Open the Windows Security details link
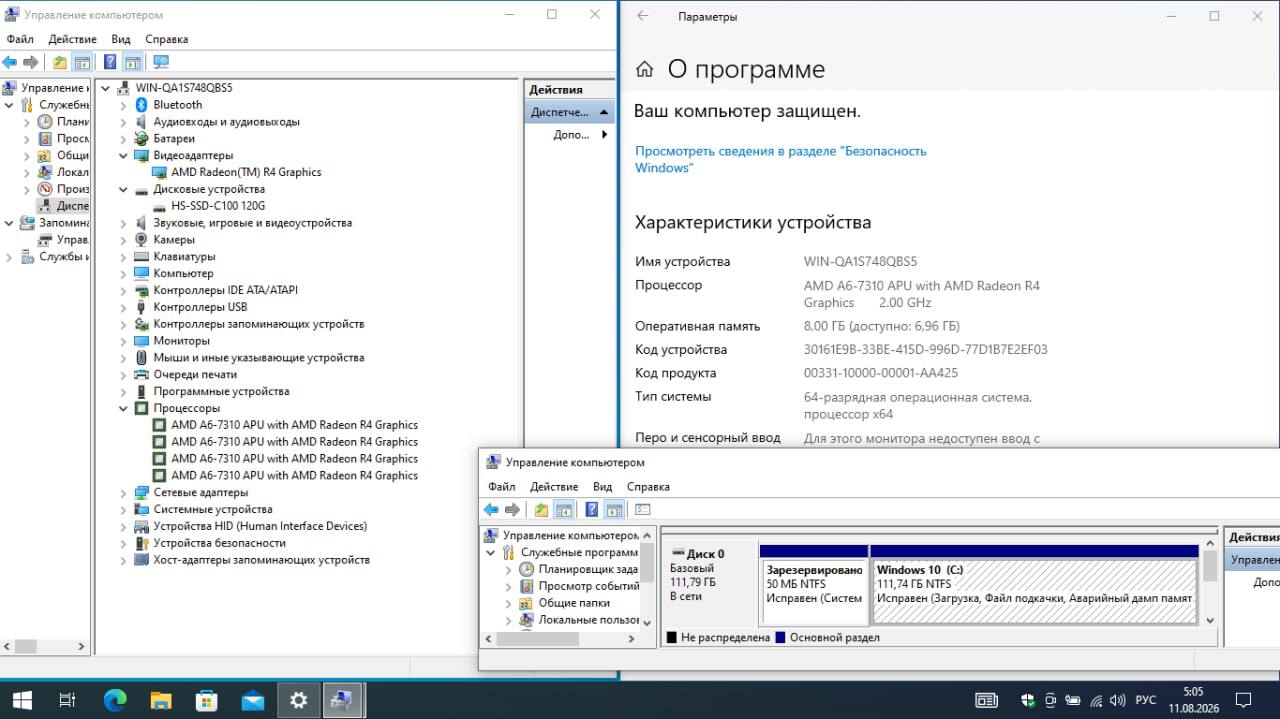 [x=781, y=159]
